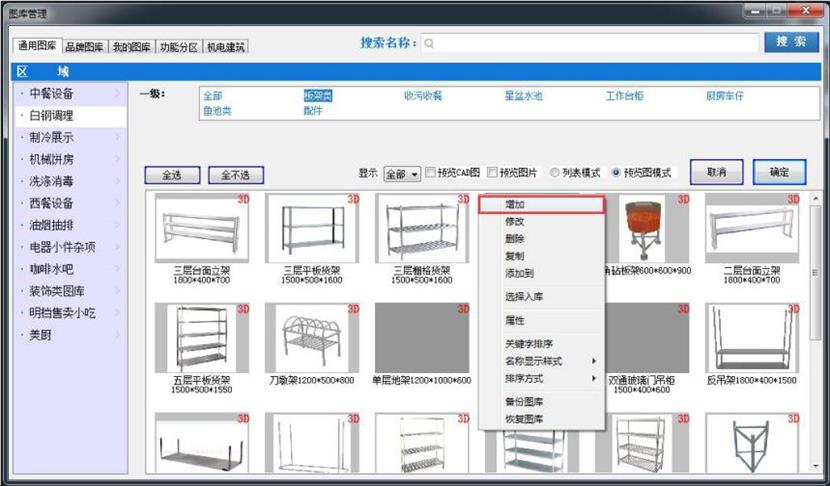The height and width of the screenshot is (486, 830).
Task: Select the 三层台面立架 thumbnail
Action: pos(202,228)
